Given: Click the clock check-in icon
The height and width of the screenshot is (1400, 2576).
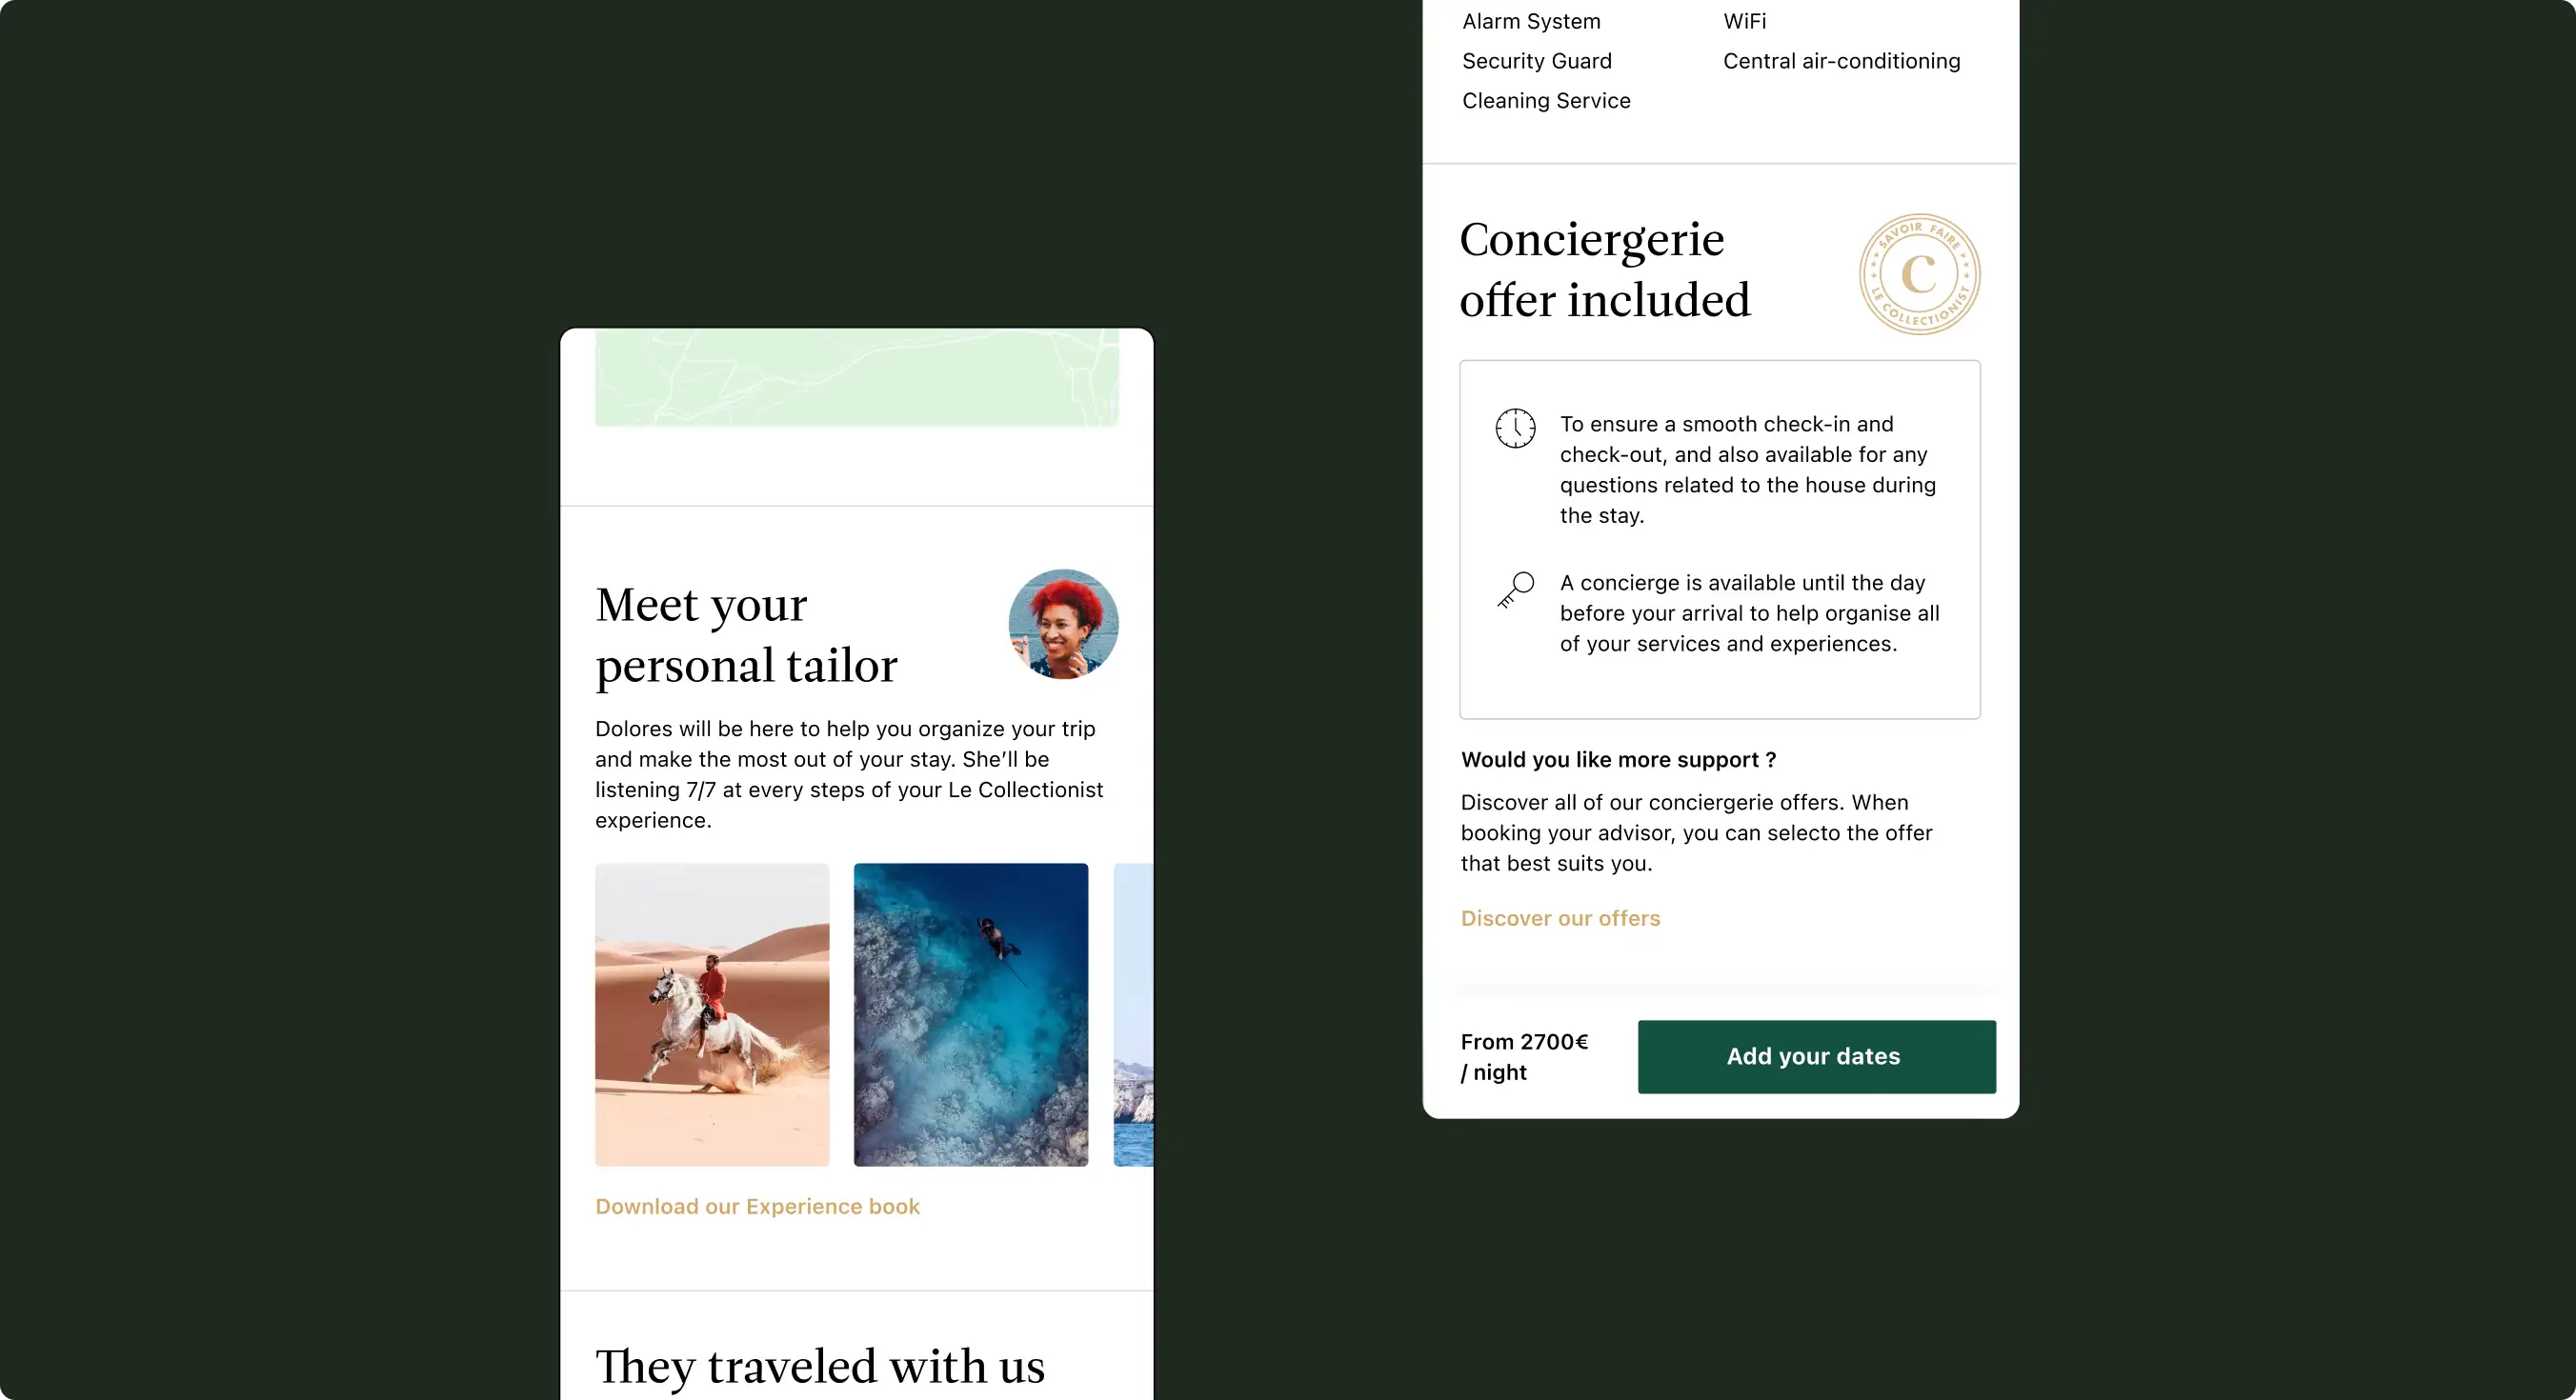Looking at the screenshot, I should pos(1515,428).
